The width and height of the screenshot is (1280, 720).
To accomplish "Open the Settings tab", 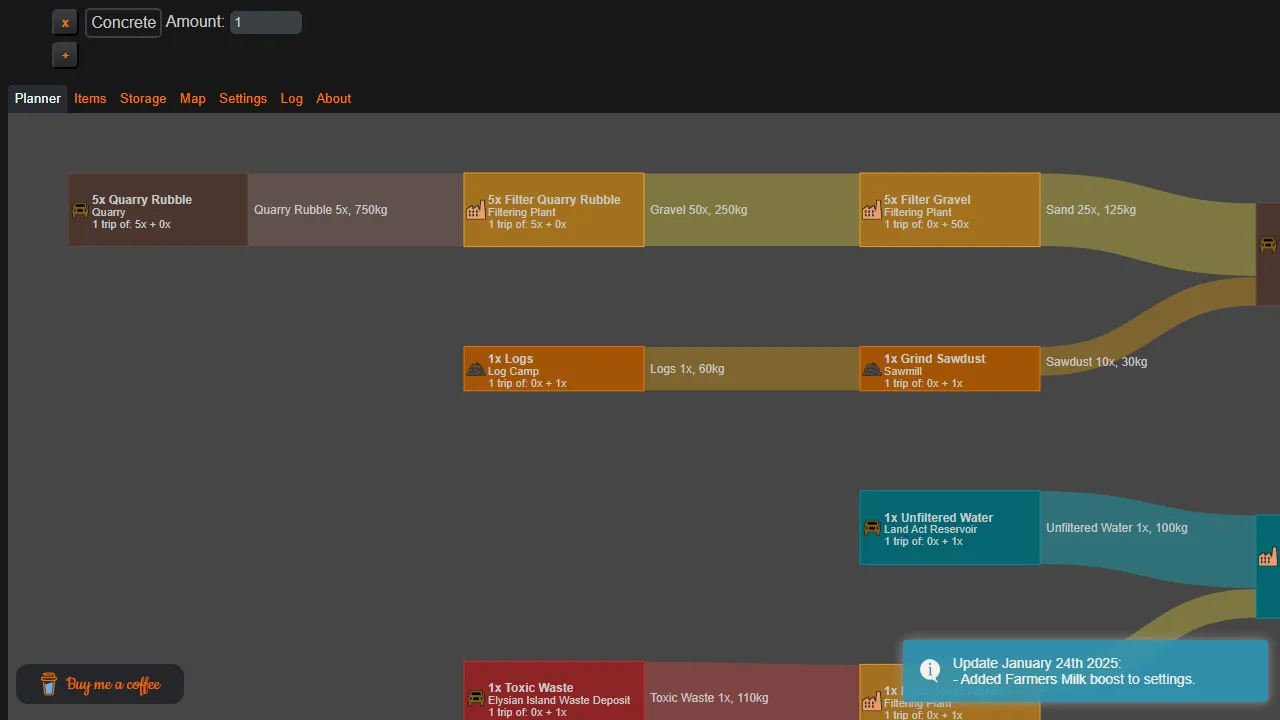I will pos(243,98).
